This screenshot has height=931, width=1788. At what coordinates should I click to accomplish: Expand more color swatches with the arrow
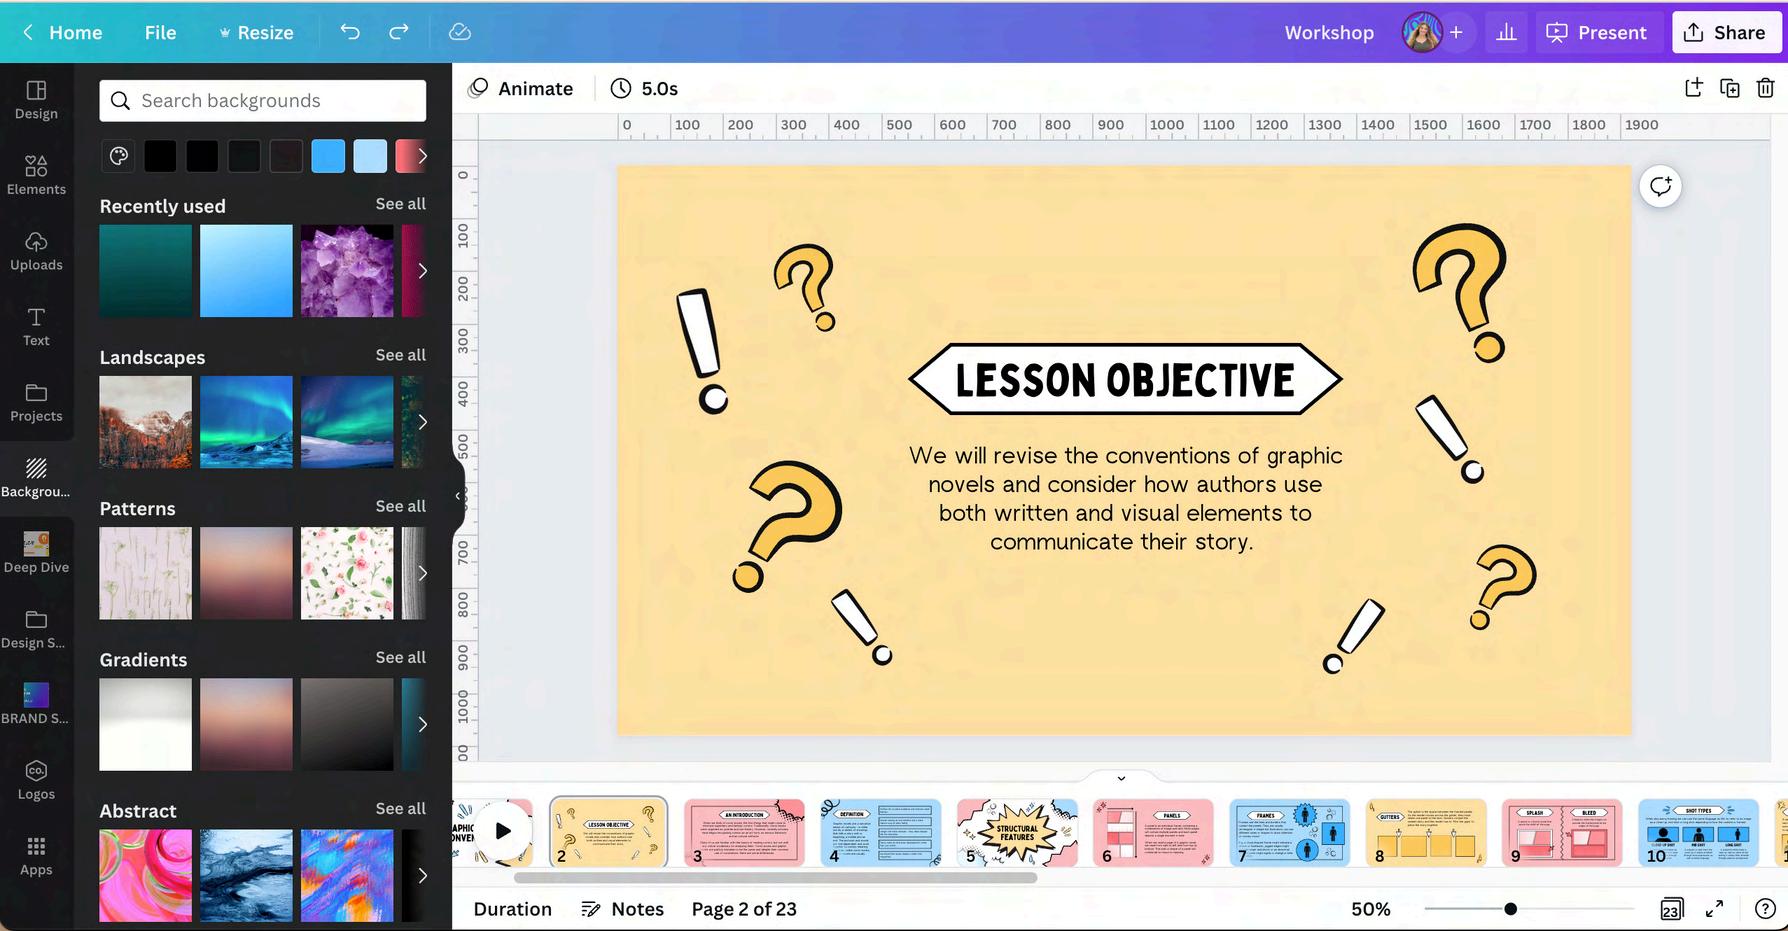click(x=422, y=156)
